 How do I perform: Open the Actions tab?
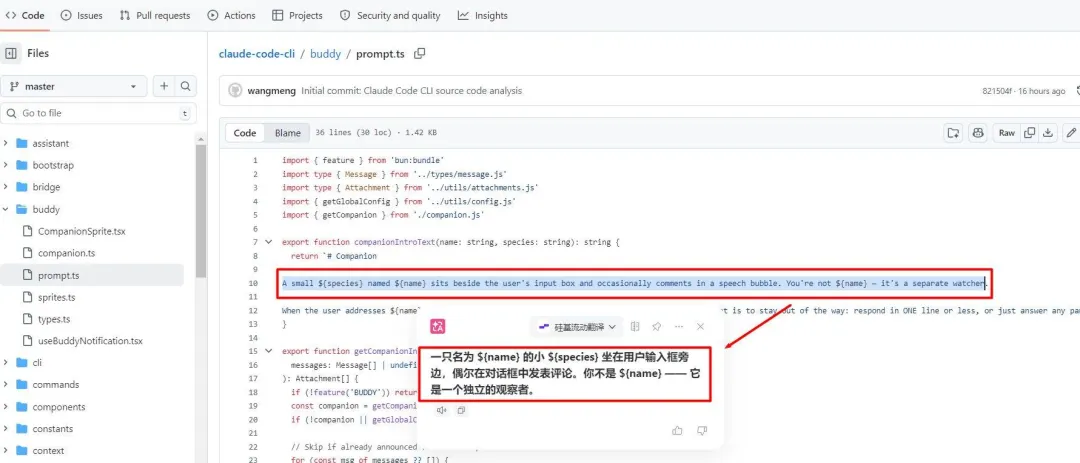tap(231, 15)
